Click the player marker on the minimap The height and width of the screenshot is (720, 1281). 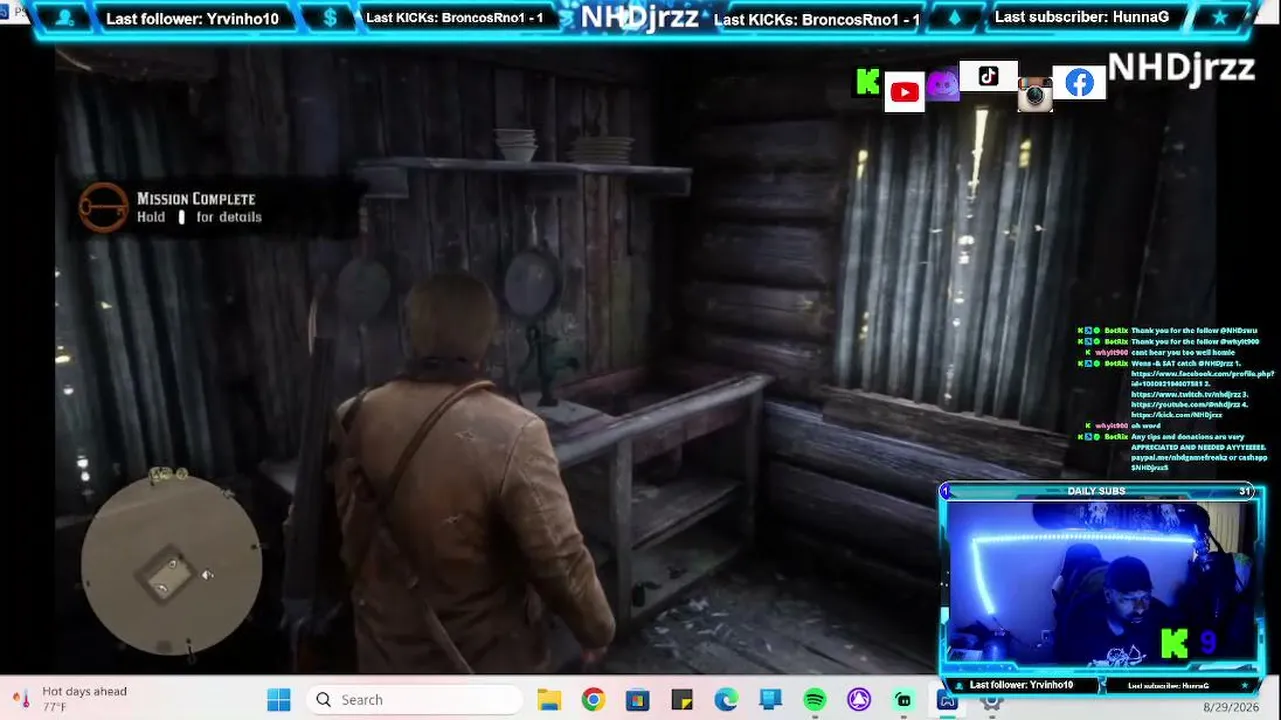(x=172, y=566)
